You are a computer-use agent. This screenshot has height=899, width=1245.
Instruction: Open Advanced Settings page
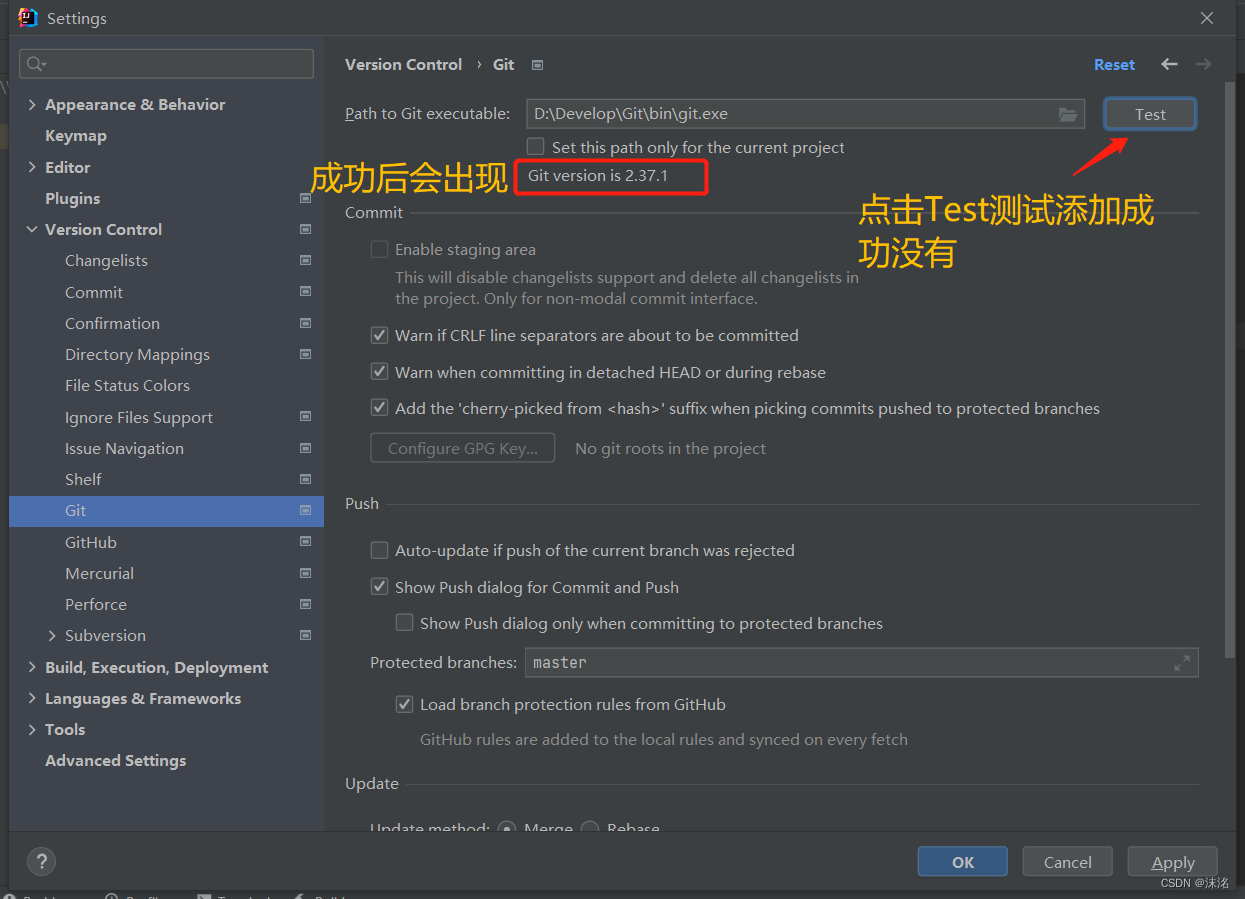(x=115, y=760)
